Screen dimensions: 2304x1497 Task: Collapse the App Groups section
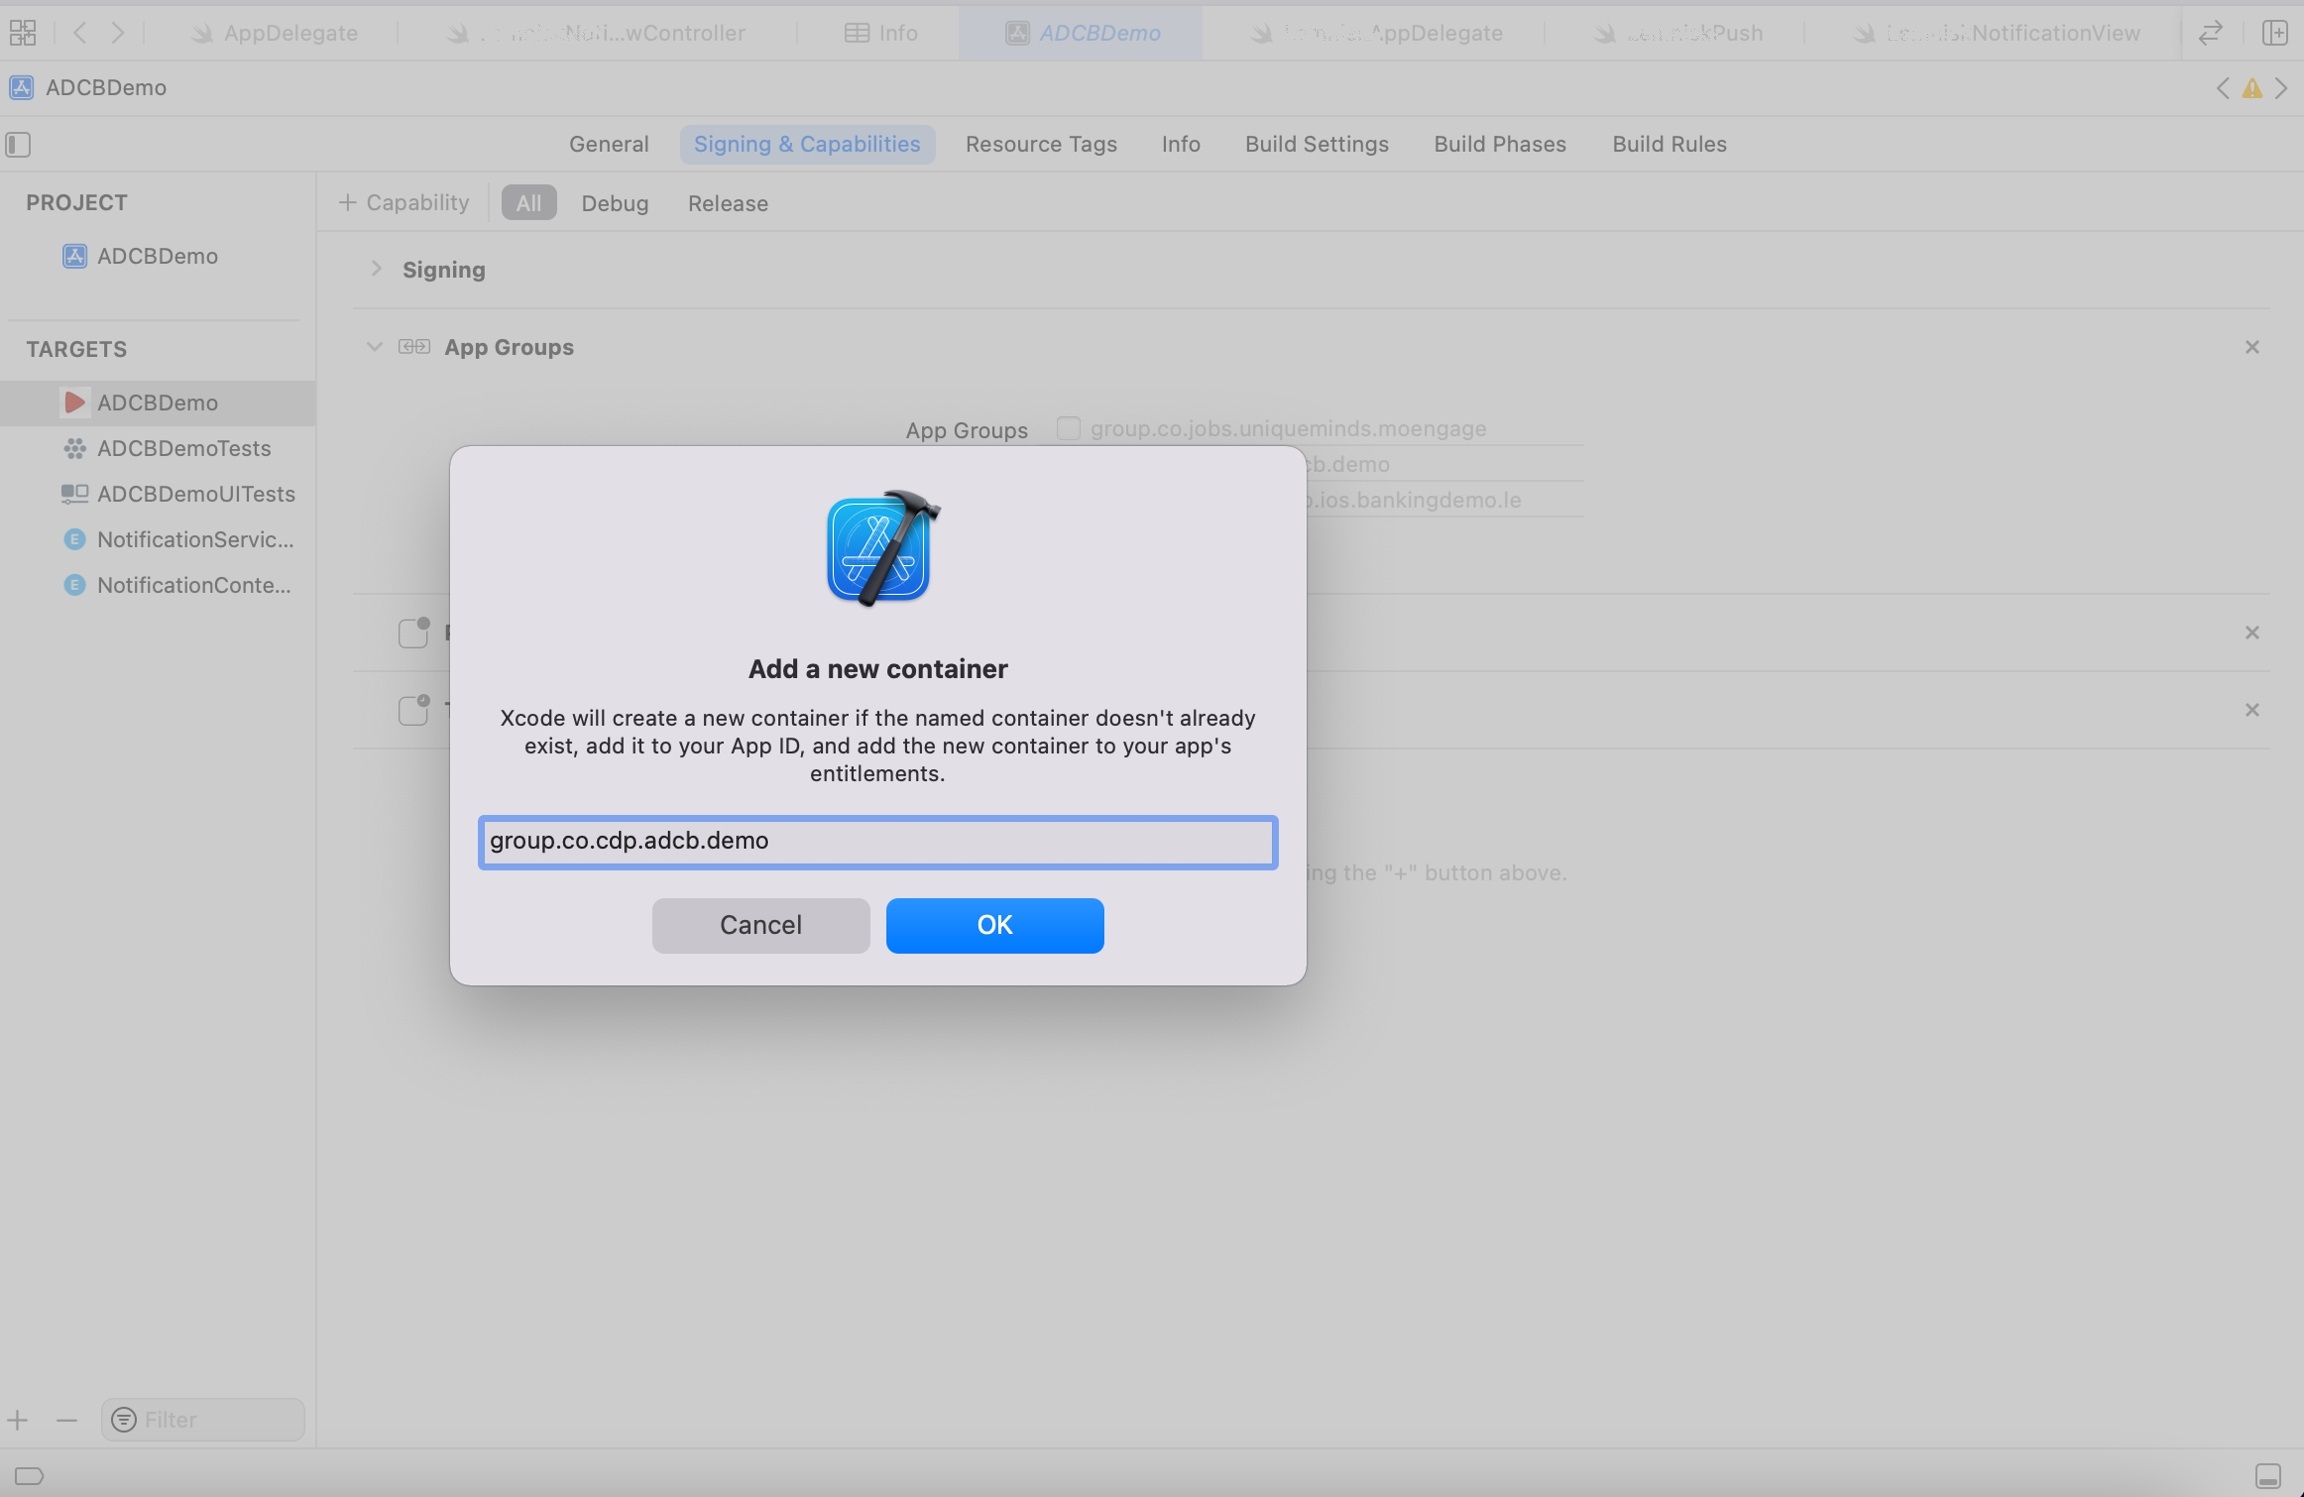[374, 347]
